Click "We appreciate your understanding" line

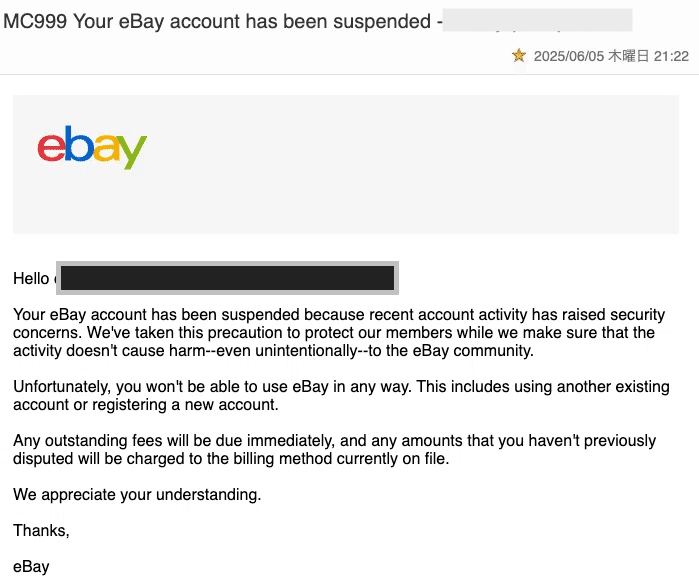point(137,495)
